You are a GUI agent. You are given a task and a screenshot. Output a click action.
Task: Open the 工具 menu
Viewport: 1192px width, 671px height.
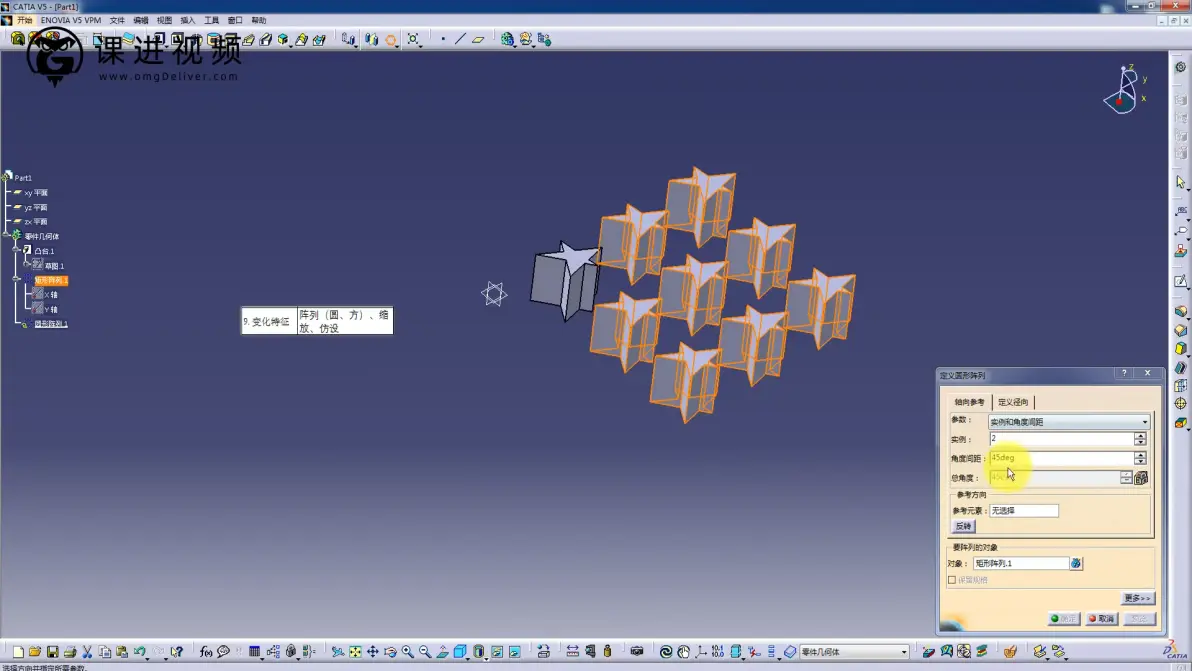click(211, 21)
